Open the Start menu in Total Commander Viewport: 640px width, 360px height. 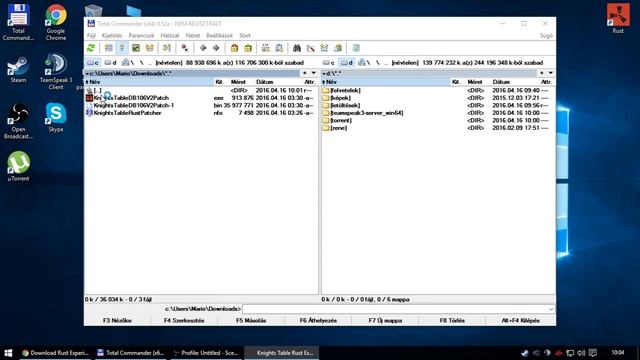click(x=245, y=36)
